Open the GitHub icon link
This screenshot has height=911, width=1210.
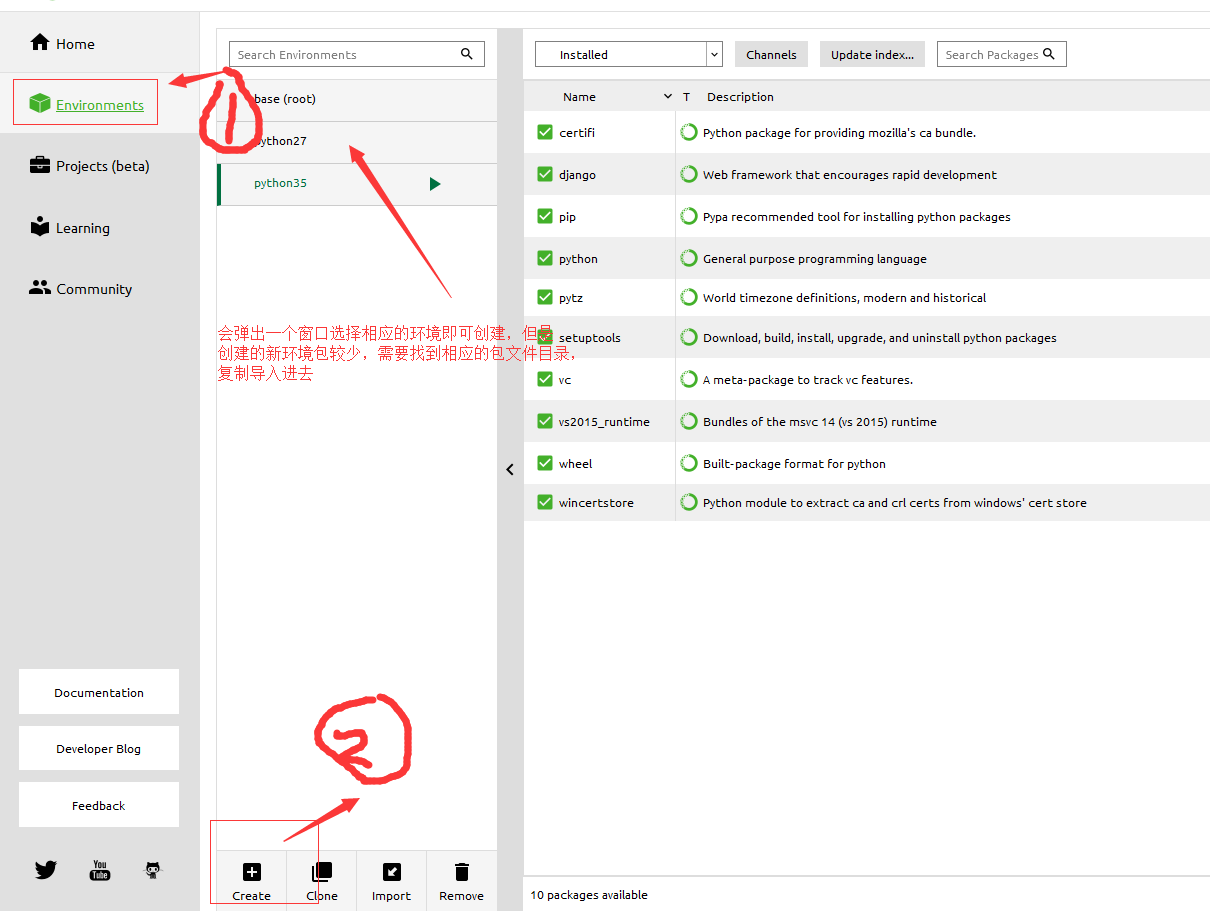pos(152,870)
